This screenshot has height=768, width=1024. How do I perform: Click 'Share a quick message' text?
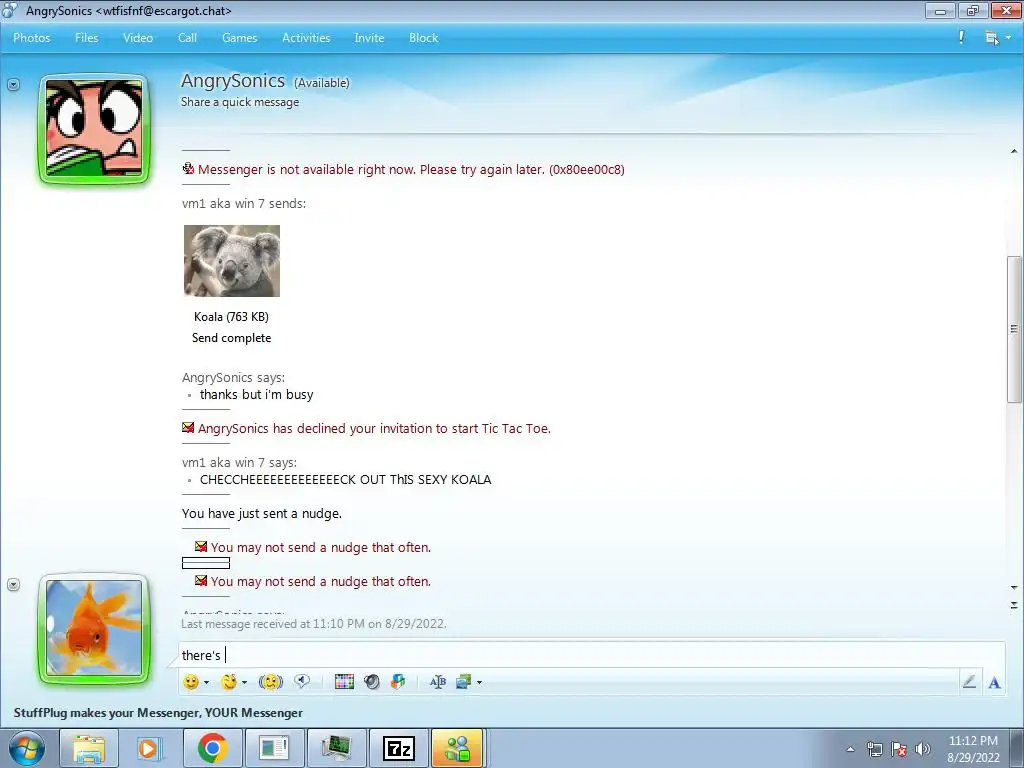[240, 102]
